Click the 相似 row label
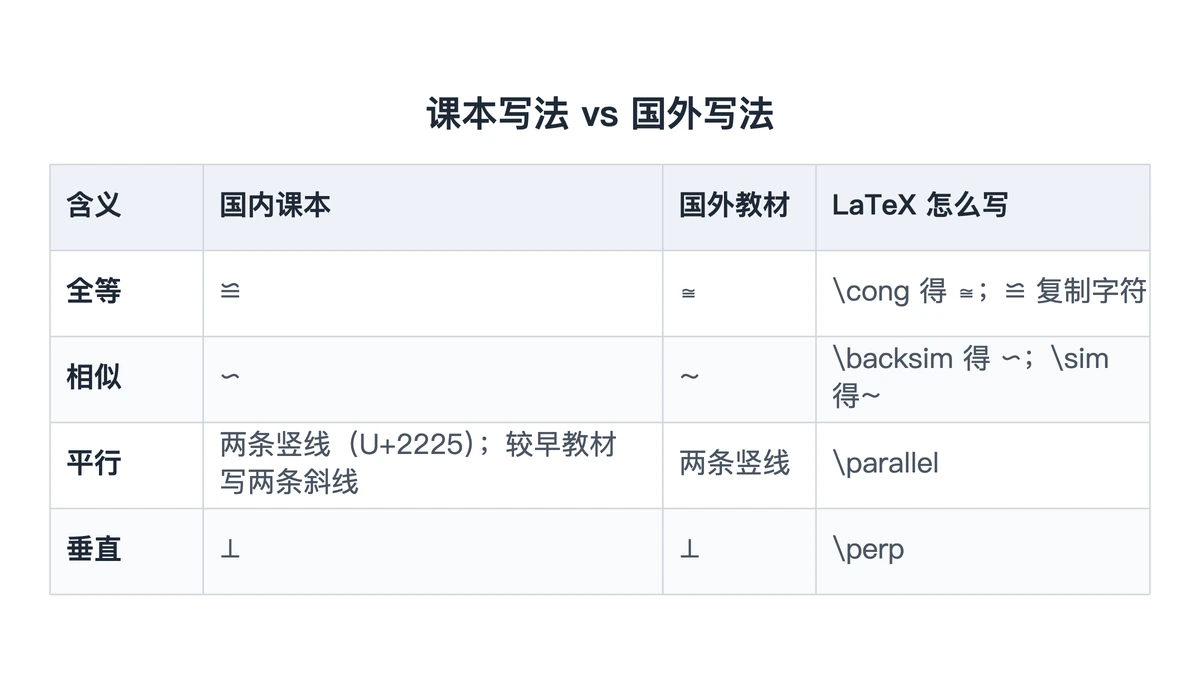The height and width of the screenshot is (675, 1200). [94, 378]
